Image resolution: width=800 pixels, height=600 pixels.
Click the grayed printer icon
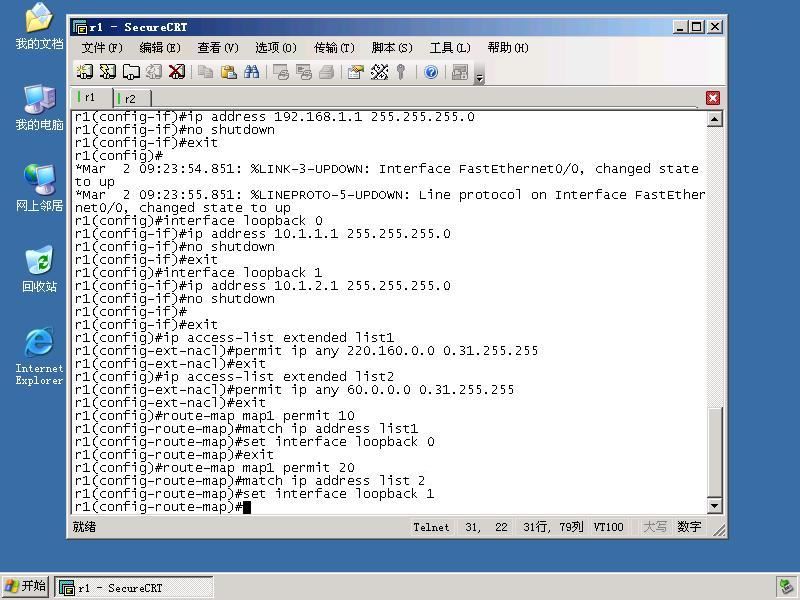[x=327, y=72]
